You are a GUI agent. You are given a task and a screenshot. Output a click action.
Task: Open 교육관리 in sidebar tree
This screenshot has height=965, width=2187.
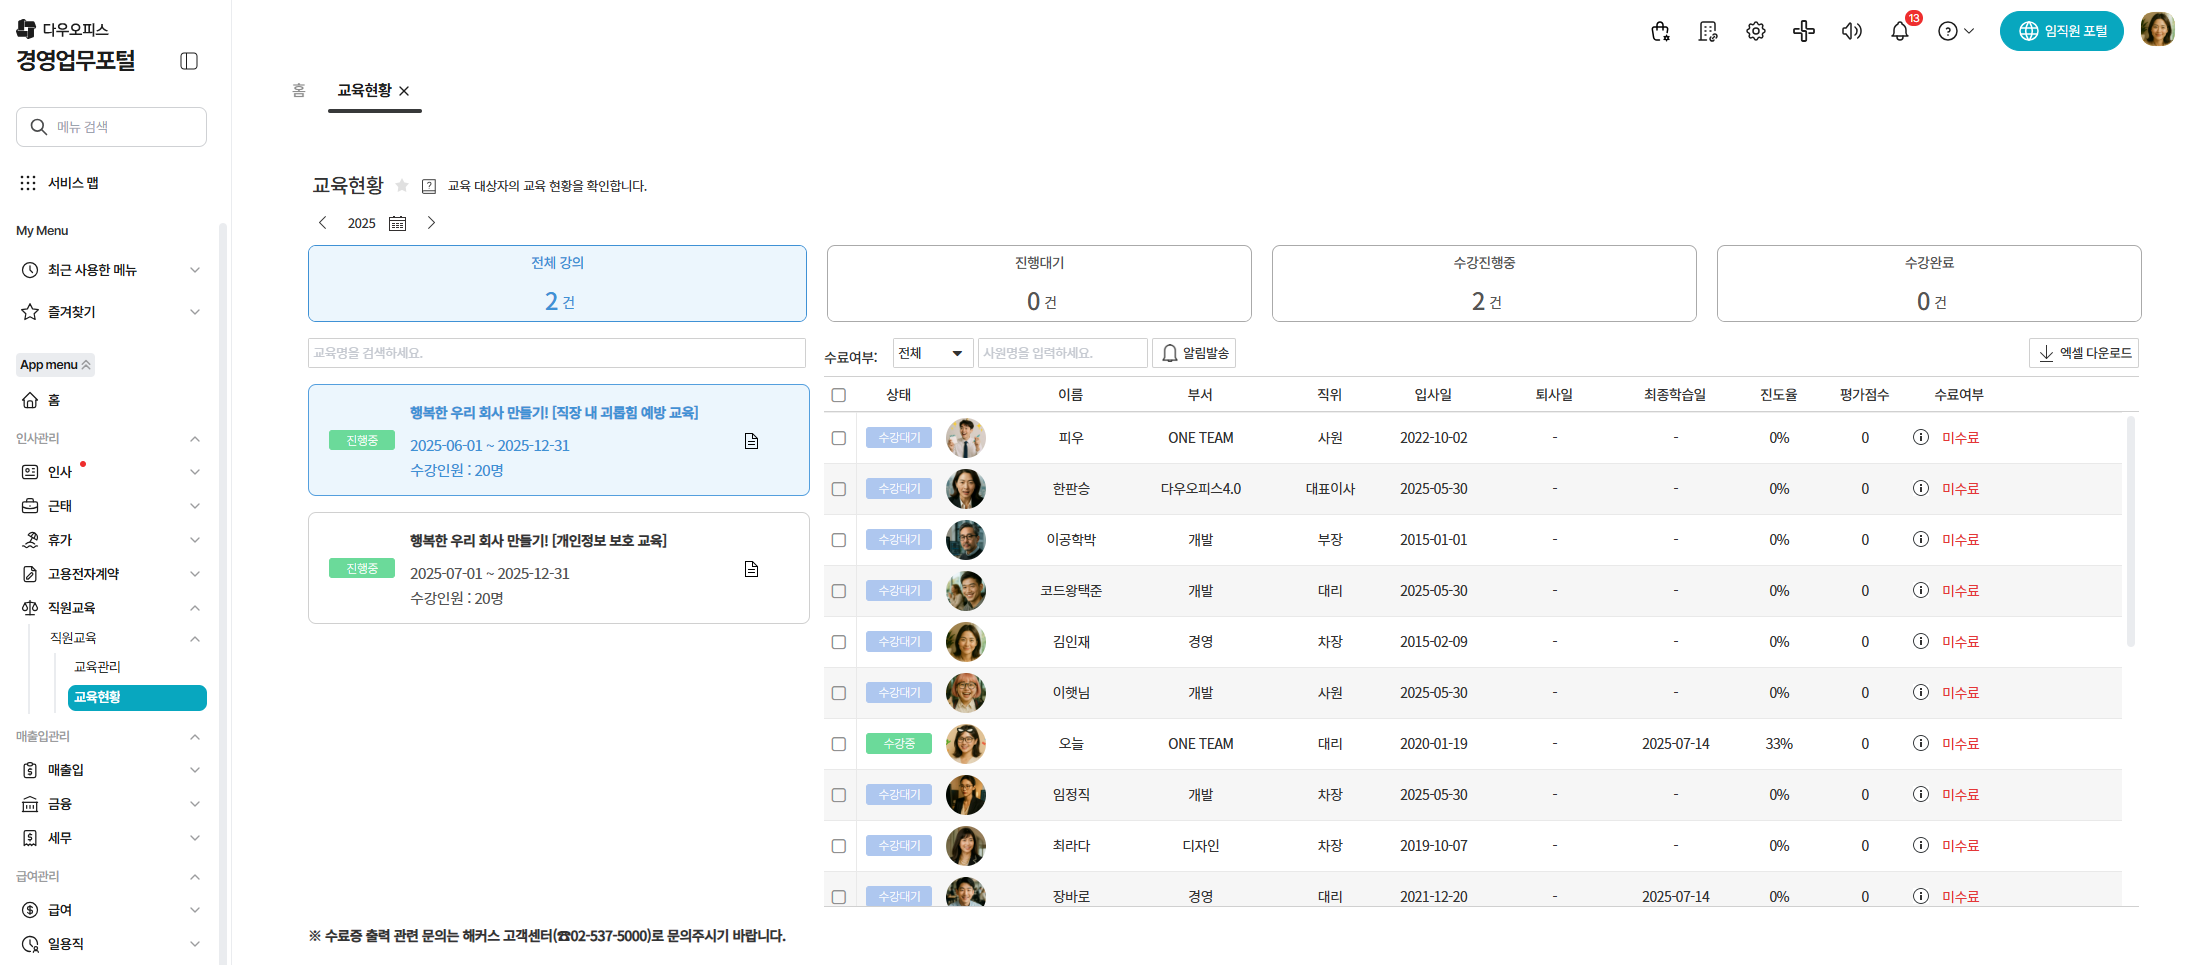point(97,667)
